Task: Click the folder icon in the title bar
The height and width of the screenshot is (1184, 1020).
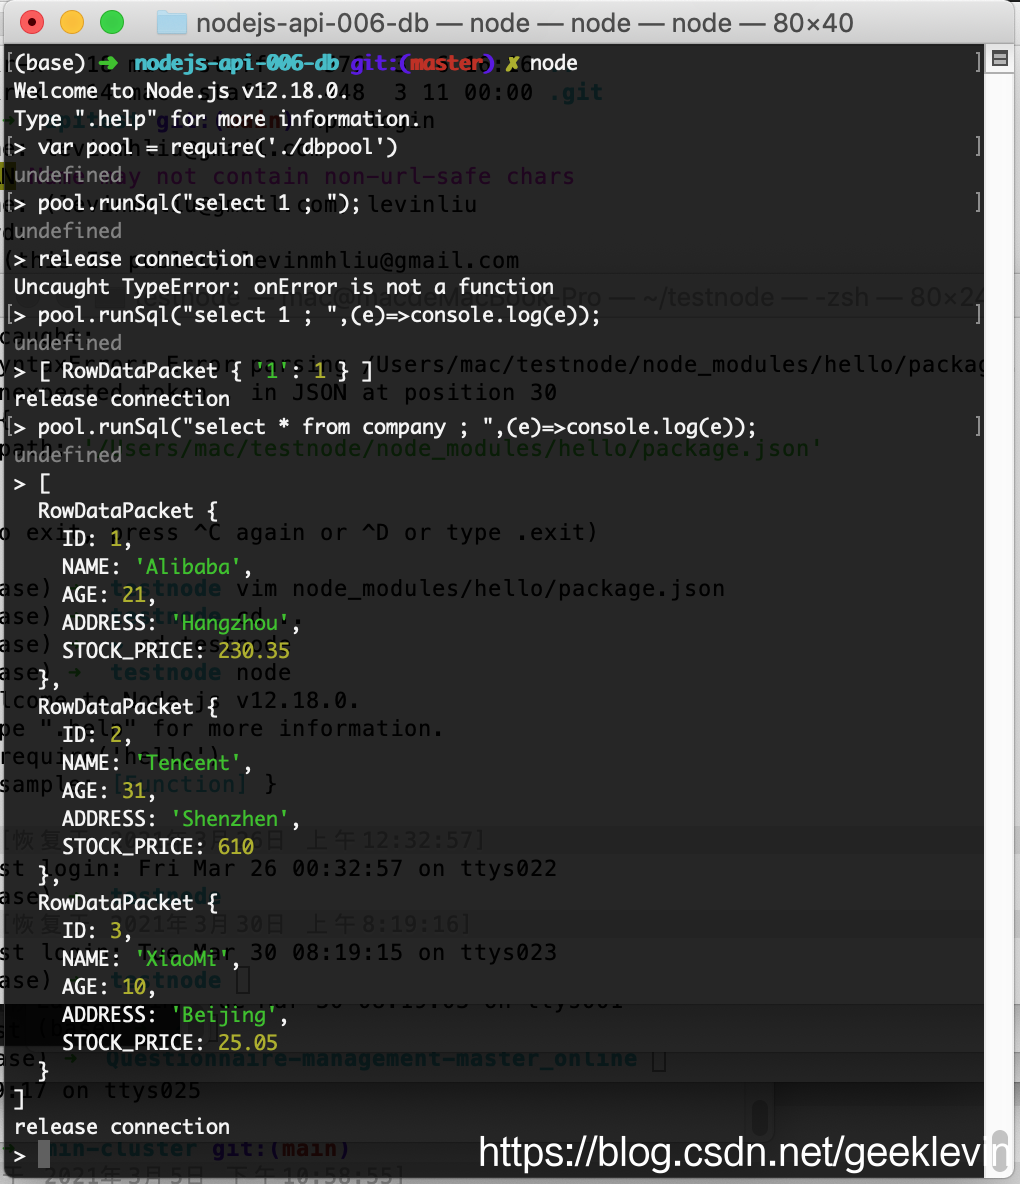Action: tap(171, 23)
